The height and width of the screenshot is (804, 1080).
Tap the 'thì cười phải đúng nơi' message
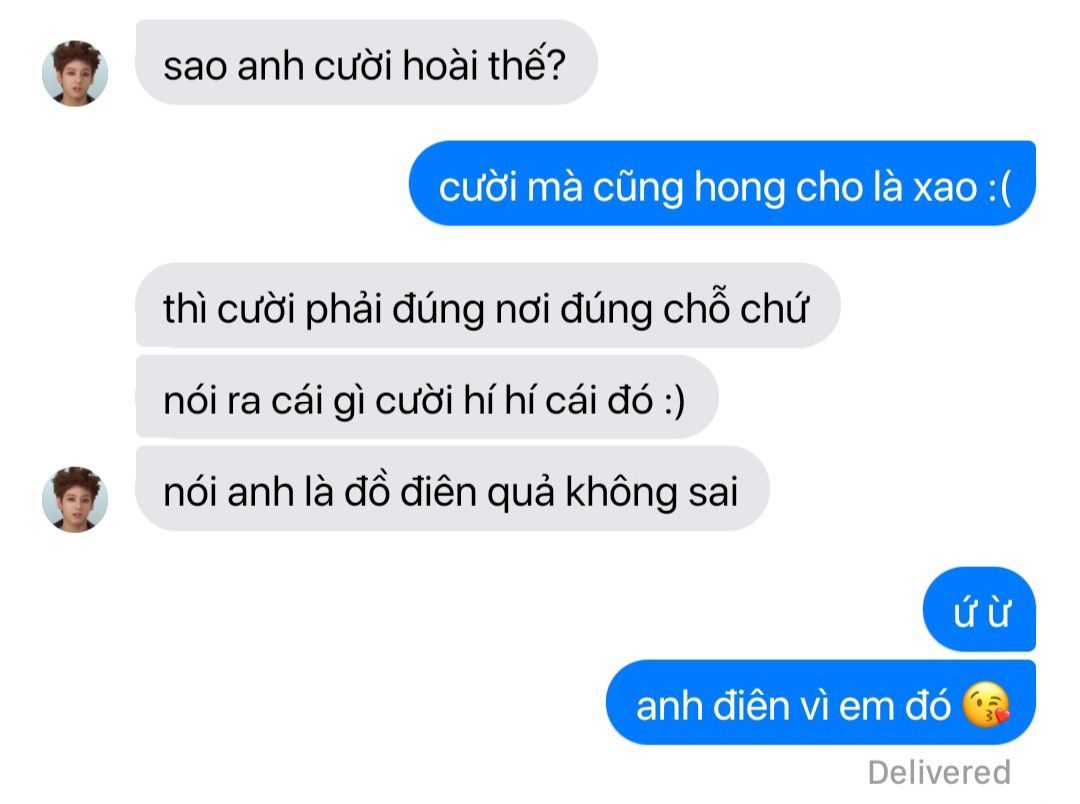pyautogui.click(x=488, y=305)
